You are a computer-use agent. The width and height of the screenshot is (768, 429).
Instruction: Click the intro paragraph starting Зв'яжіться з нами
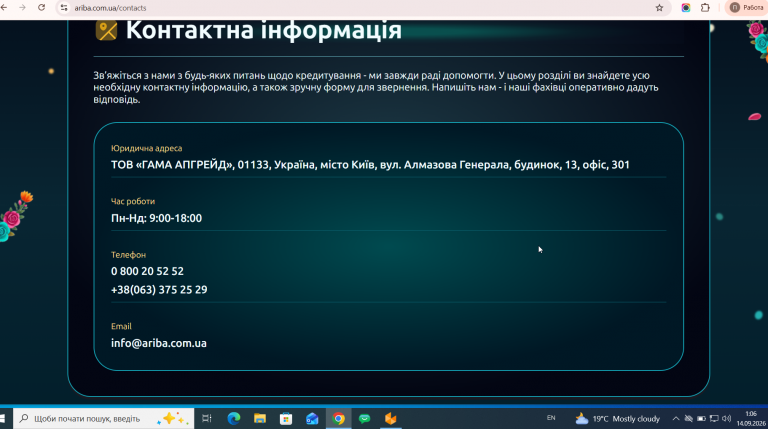tap(376, 87)
